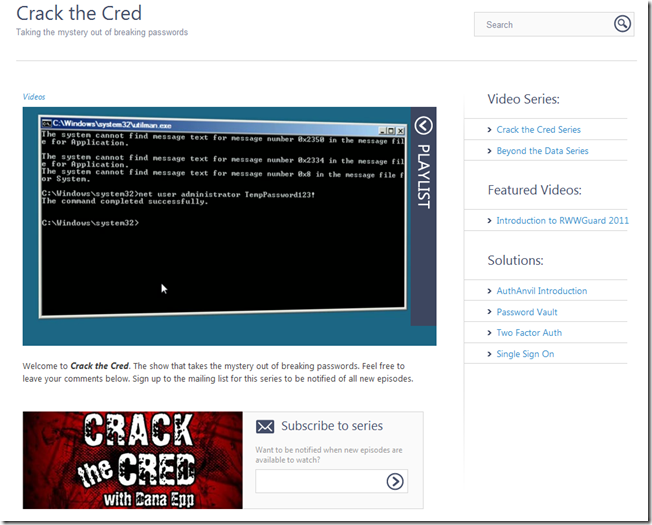
Task: Open the Password Vault solution link
Action: coord(527,312)
